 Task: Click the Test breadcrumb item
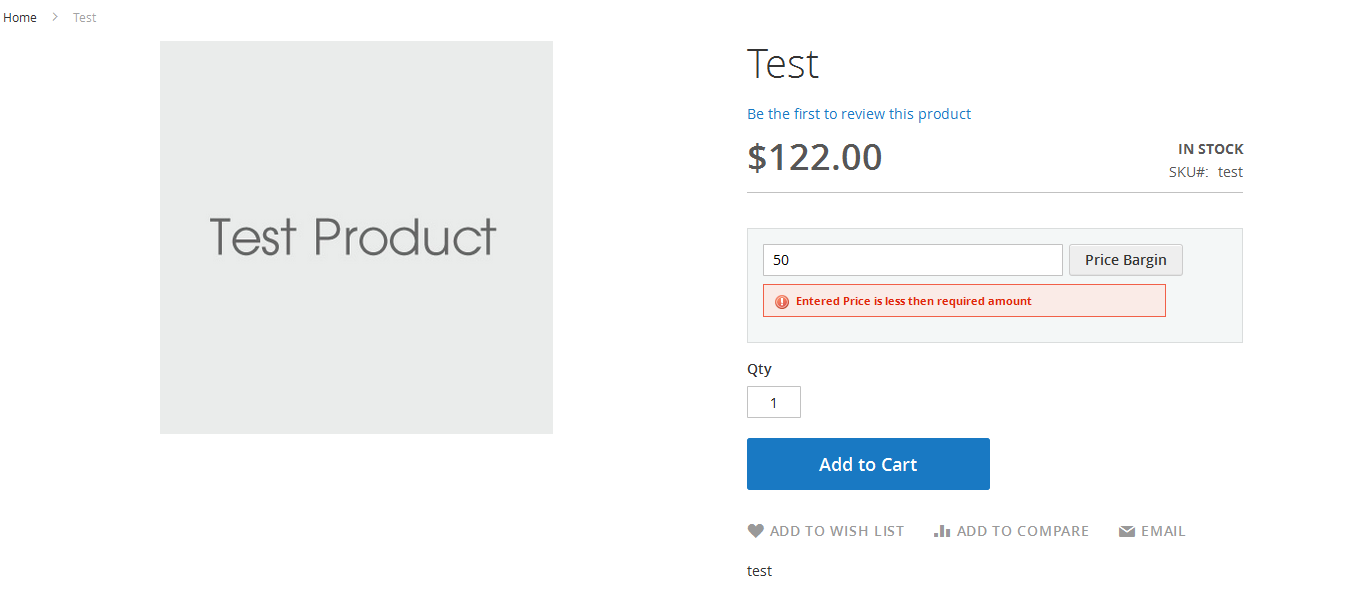84,17
